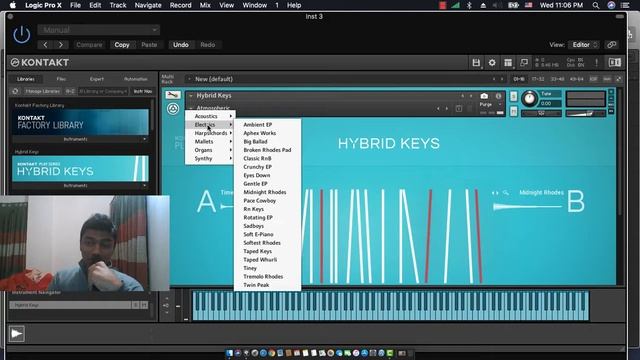Open Kontakt options gear icon
This screenshot has height=360, width=640.
(x=492, y=62)
